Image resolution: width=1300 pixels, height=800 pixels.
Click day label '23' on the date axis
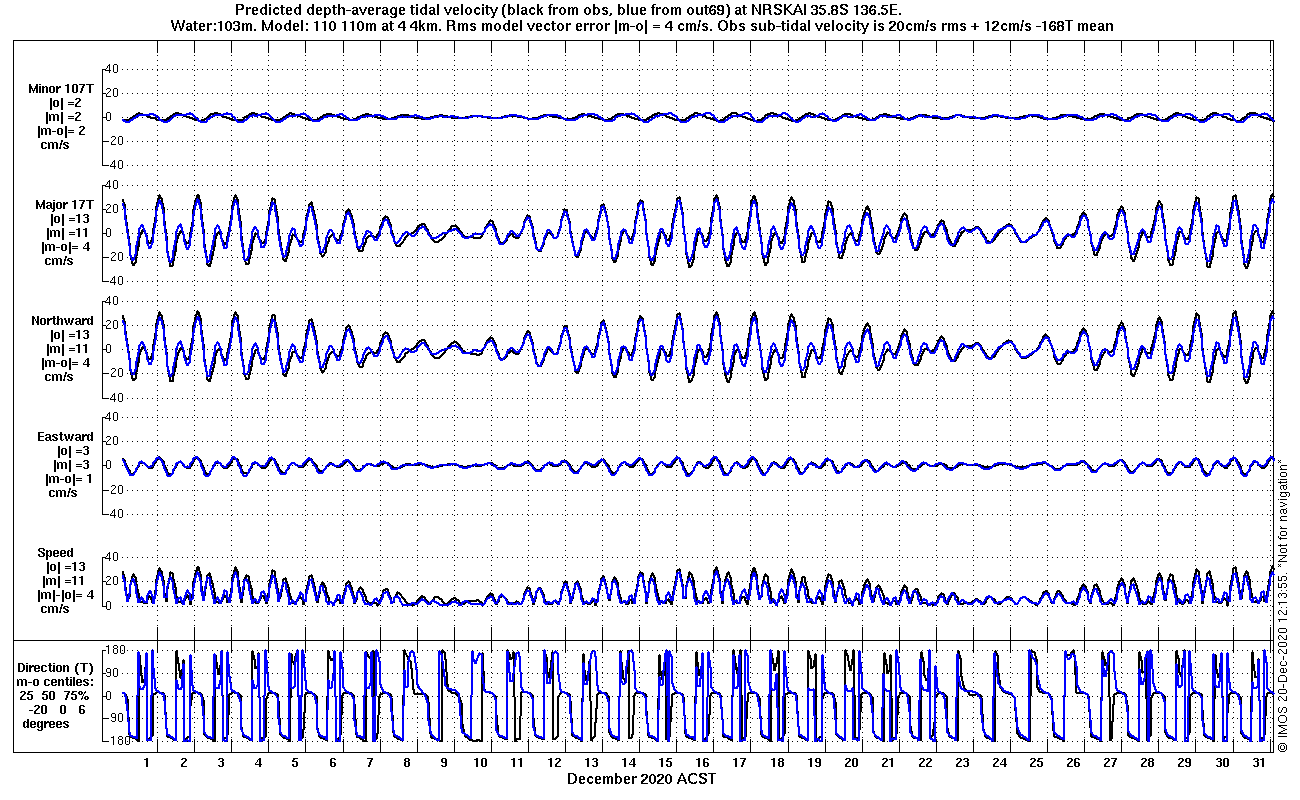coord(962,762)
